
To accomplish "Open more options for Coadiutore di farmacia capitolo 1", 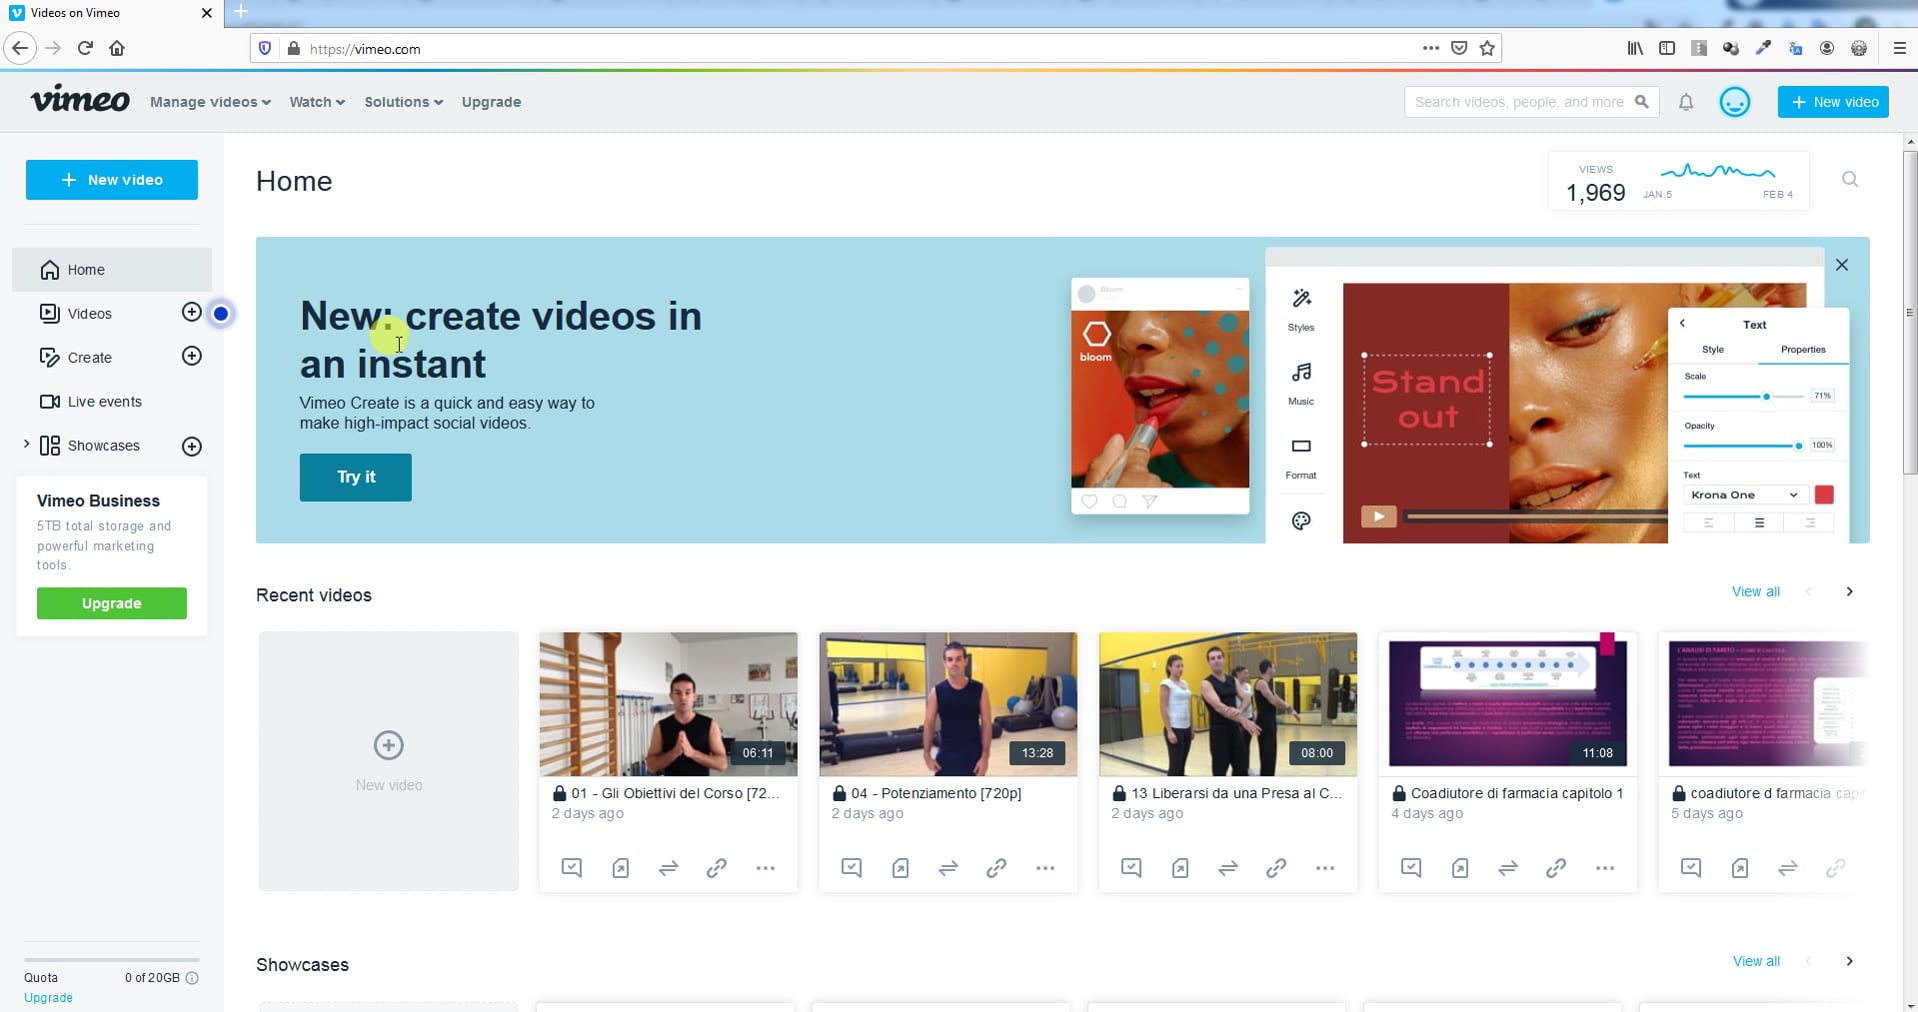I will pyautogui.click(x=1606, y=868).
